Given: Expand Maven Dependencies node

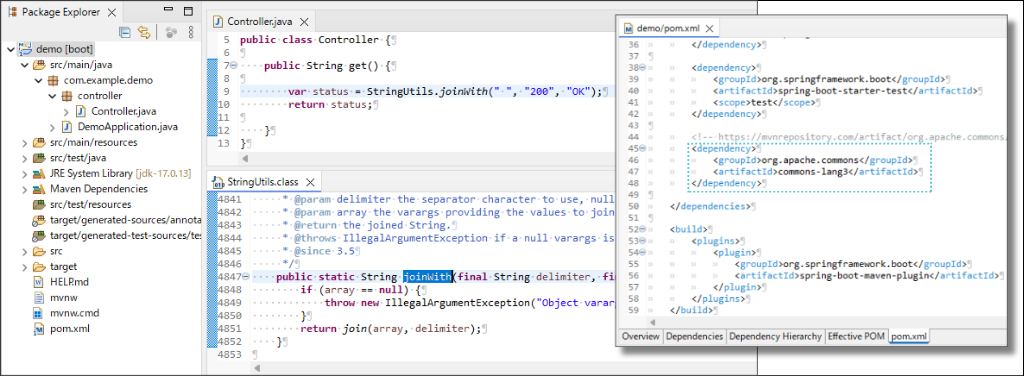Looking at the screenshot, I should coord(25,189).
